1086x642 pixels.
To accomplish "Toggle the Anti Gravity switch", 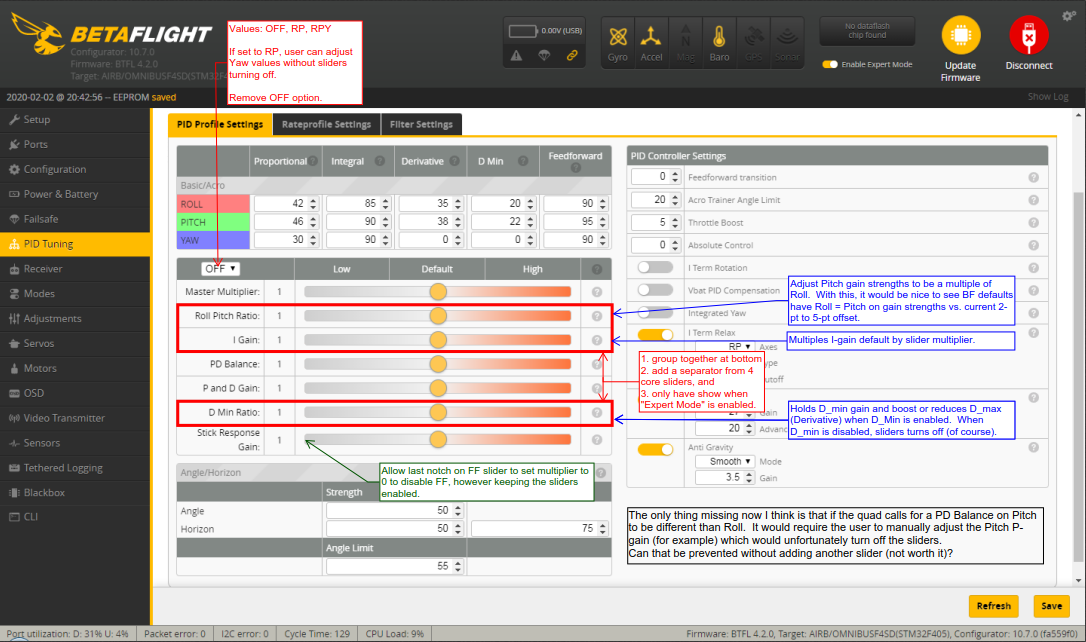I will click(x=655, y=449).
